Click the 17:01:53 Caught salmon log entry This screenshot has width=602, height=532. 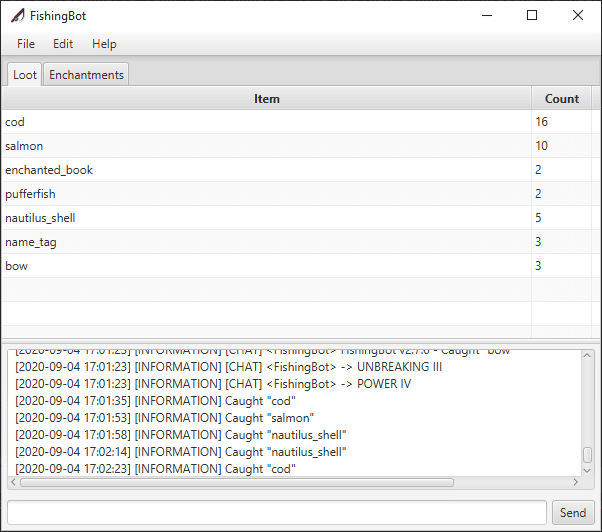[x=164, y=418]
